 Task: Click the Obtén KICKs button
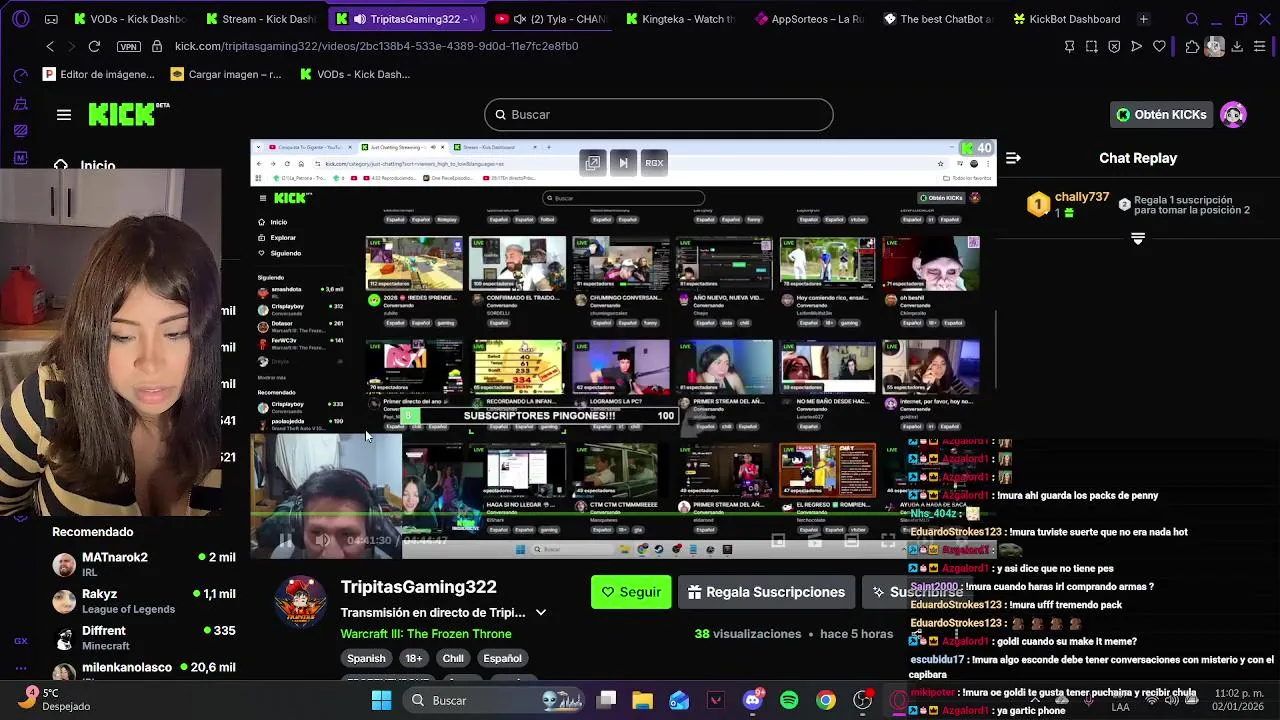pyautogui.click(x=1162, y=115)
